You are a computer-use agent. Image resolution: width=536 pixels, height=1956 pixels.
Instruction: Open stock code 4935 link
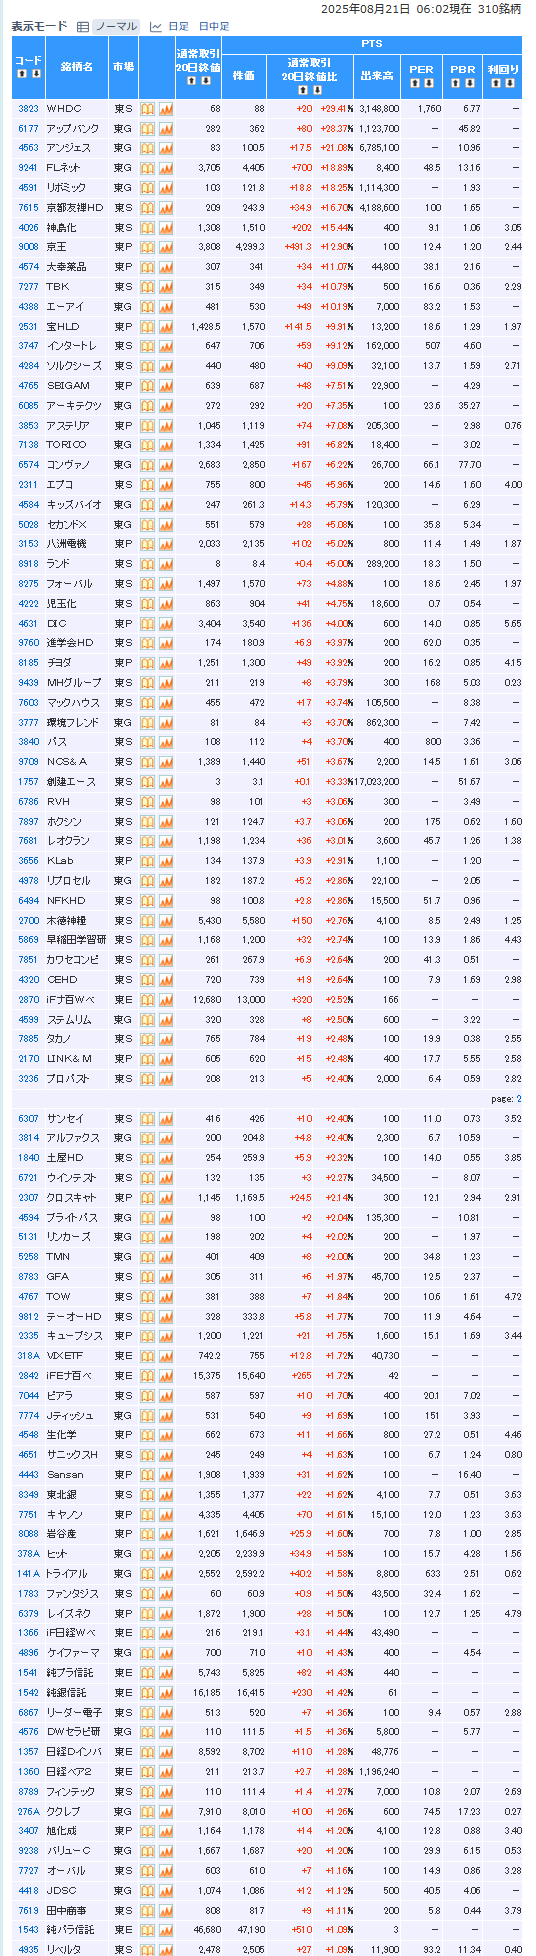pos(28,1949)
